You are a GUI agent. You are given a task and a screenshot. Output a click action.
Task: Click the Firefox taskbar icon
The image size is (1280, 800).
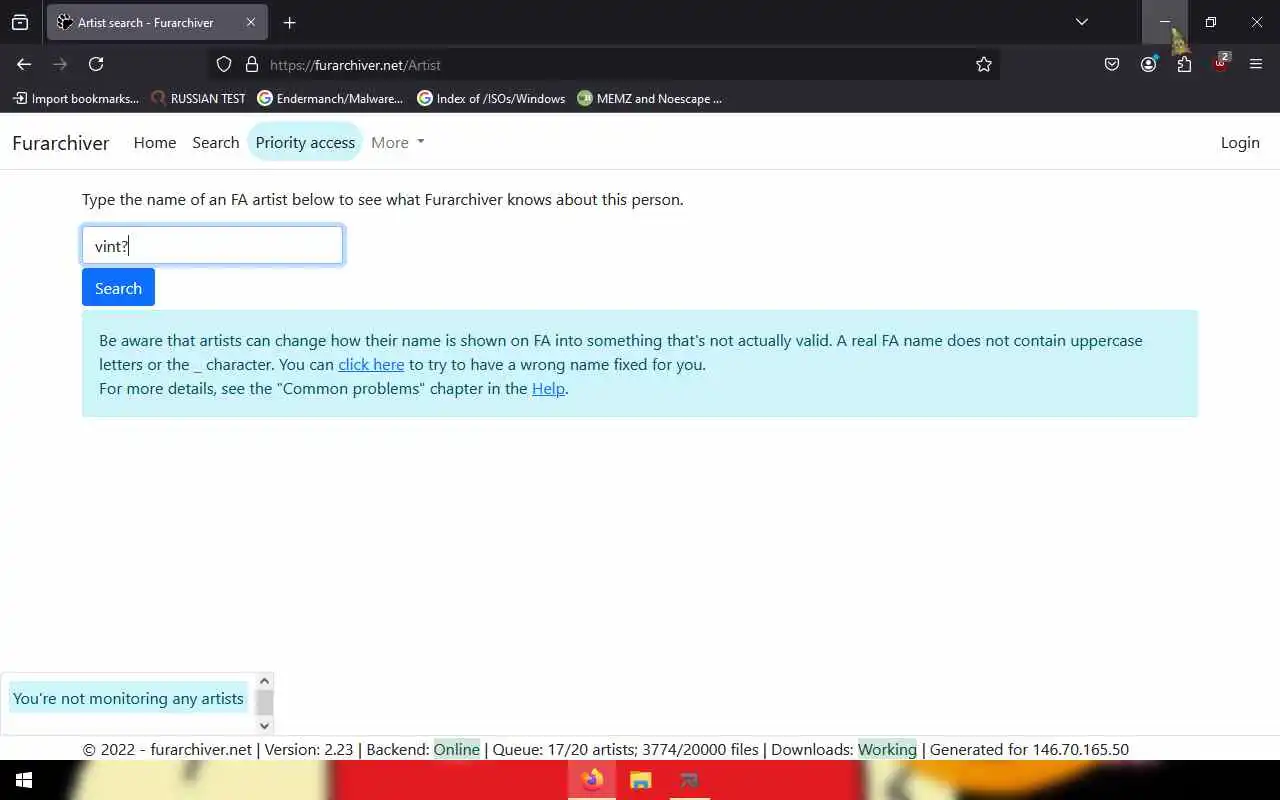(x=592, y=780)
